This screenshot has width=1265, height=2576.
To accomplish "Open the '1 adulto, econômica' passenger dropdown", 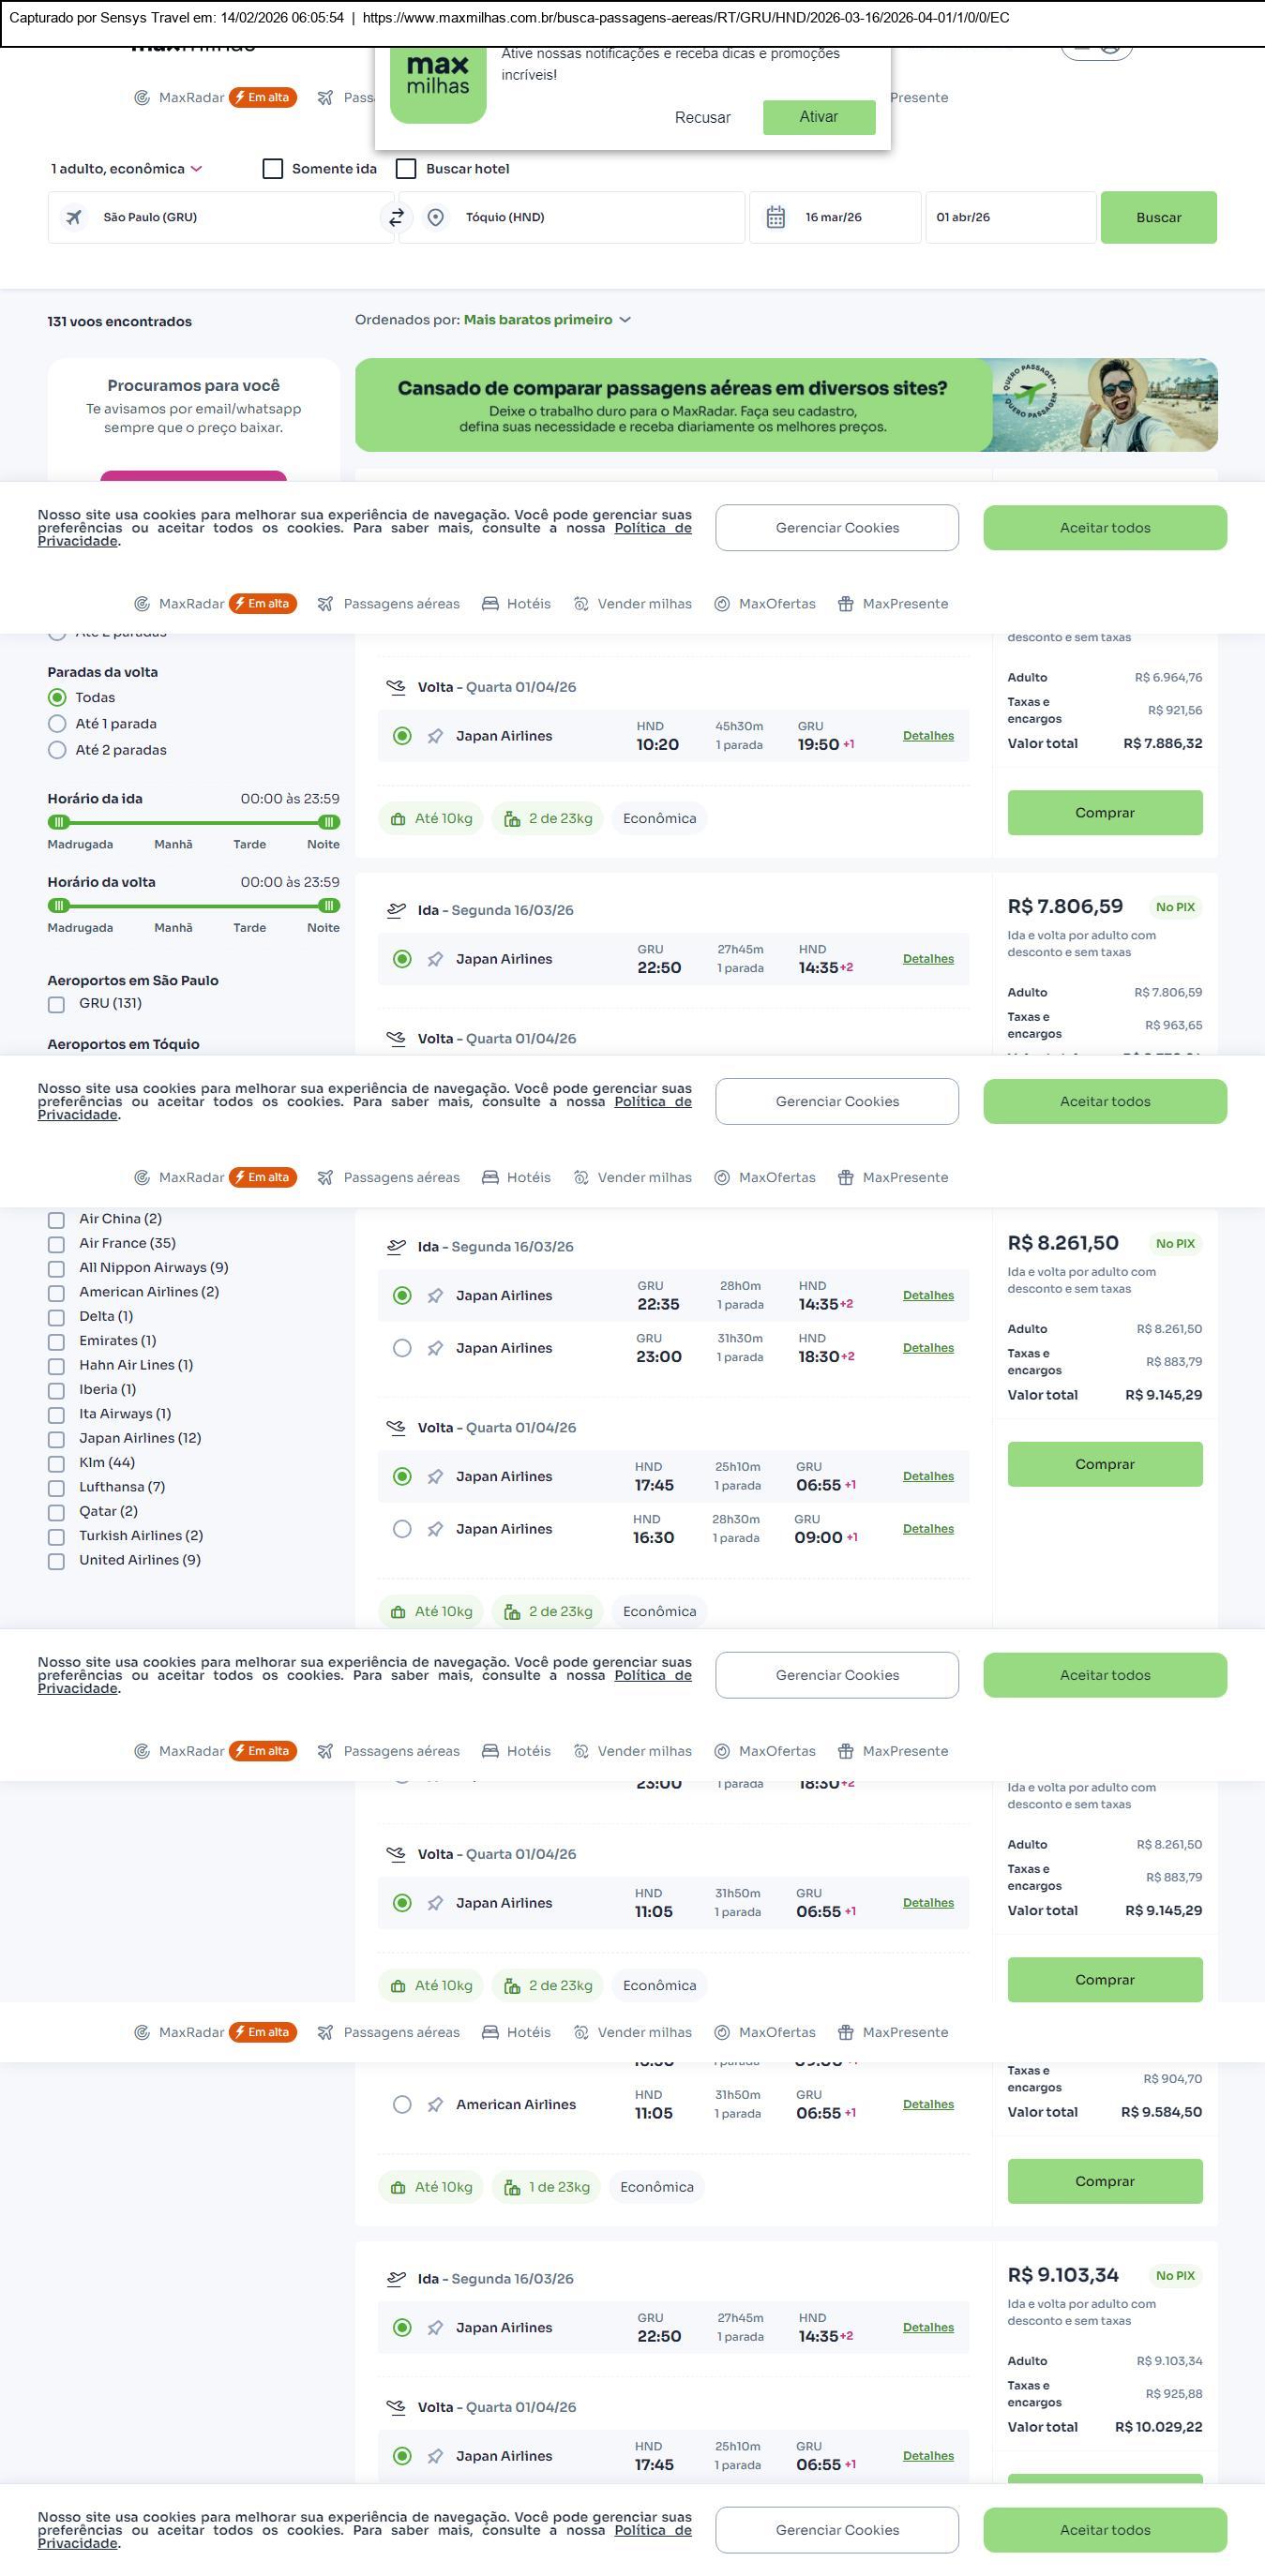I will pyautogui.click(x=127, y=169).
